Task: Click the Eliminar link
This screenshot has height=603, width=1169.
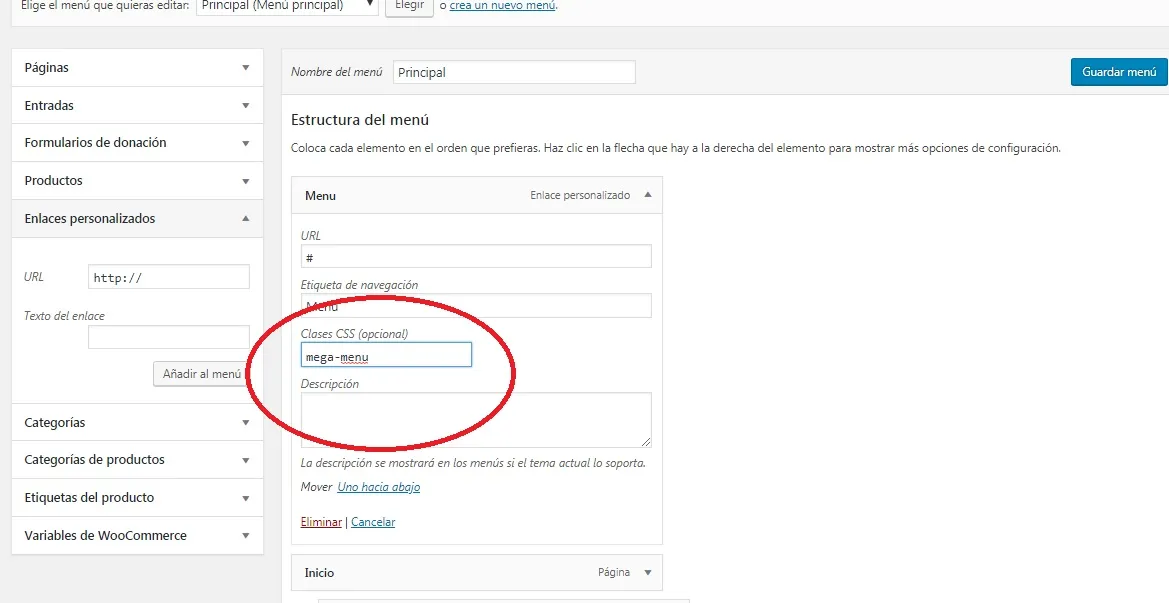Action: 320,522
